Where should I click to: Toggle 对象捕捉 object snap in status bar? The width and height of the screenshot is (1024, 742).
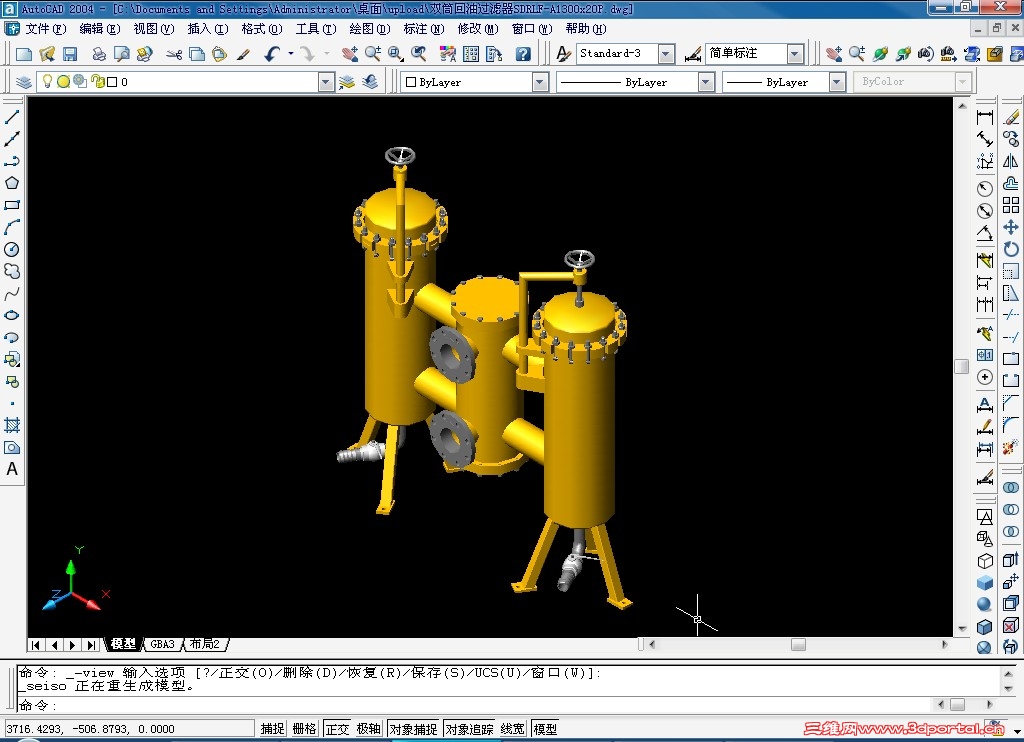point(413,729)
